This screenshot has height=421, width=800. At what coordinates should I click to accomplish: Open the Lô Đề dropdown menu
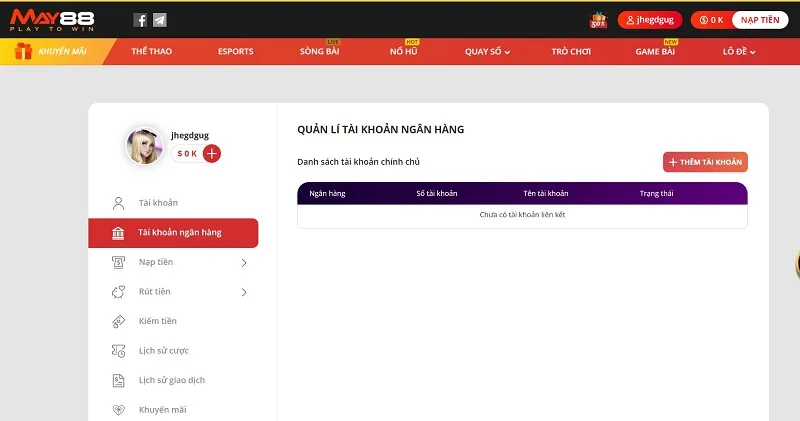(738, 52)
